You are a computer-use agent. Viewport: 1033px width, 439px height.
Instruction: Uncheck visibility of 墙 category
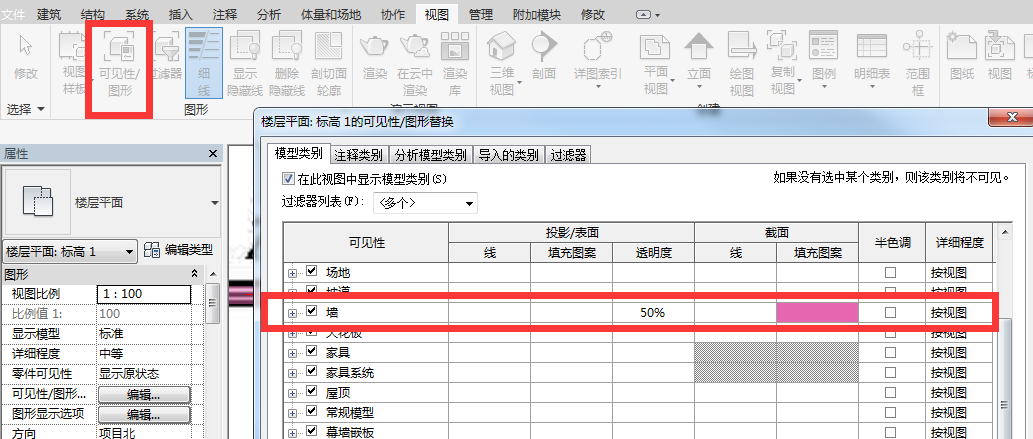[x=312, y=312]
